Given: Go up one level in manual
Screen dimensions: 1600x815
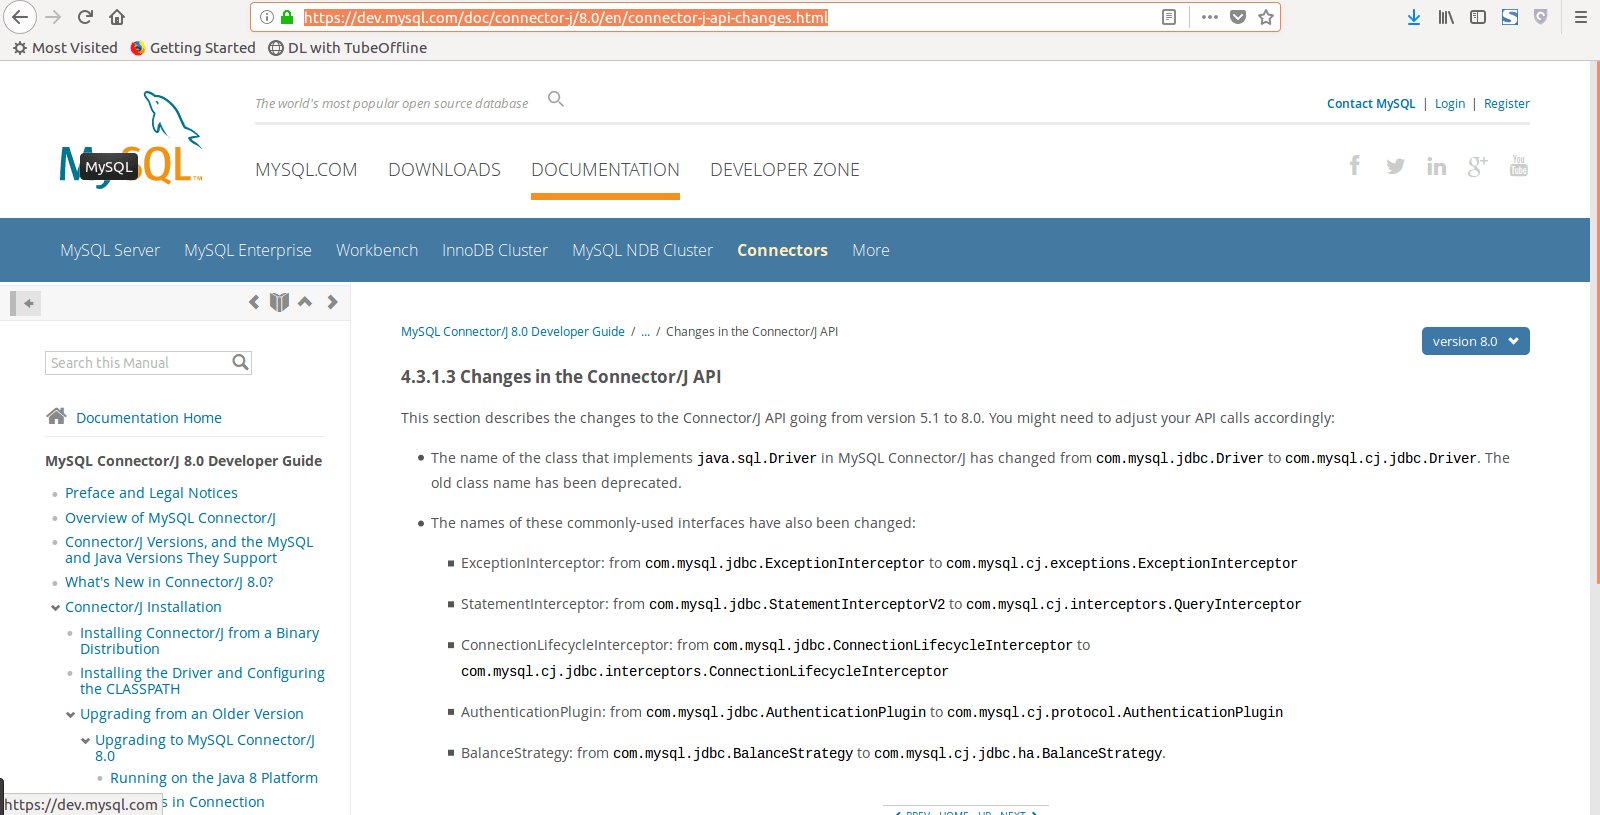Looking at the screenshot, I should (305, 302).
